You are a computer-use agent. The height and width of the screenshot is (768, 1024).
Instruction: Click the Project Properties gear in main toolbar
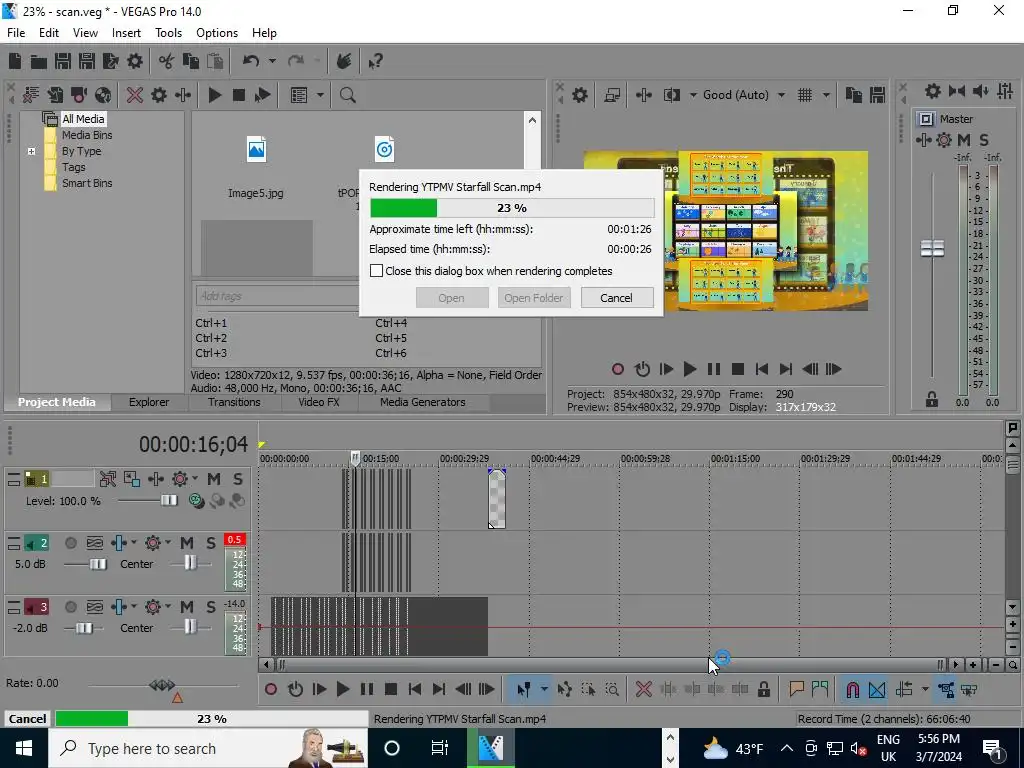click(135, 61)
